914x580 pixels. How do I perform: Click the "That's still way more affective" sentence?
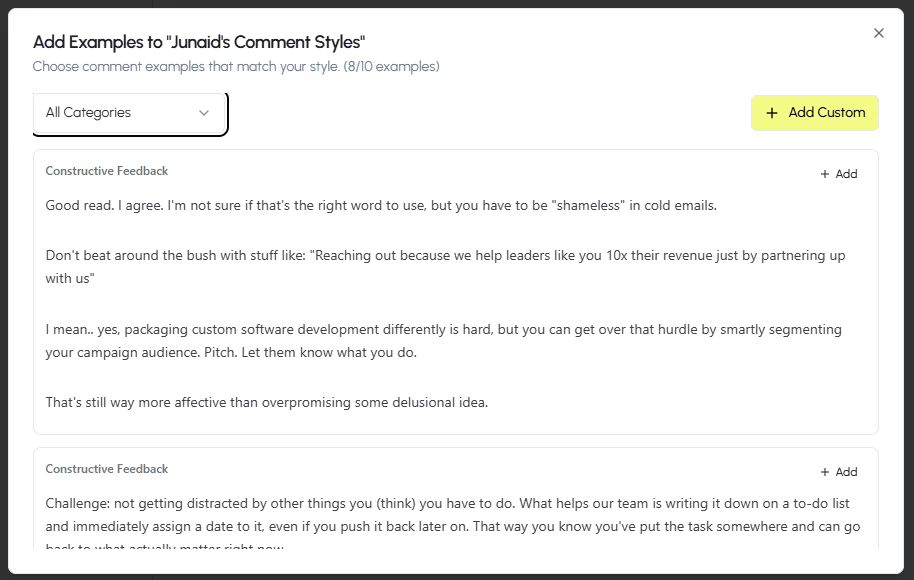tap(266, 403)
